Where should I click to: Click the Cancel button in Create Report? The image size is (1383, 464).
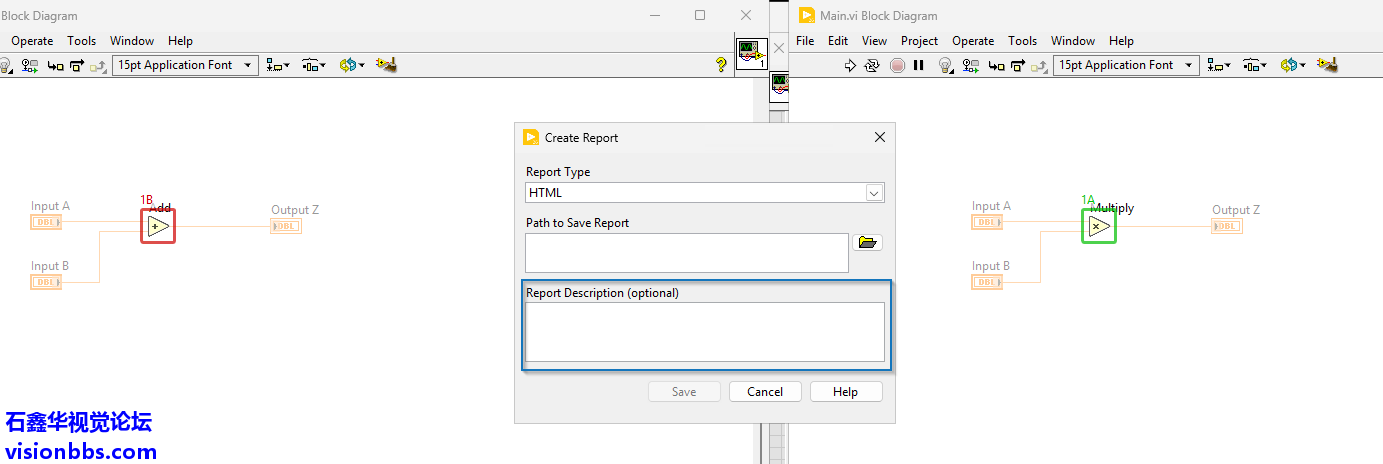coord(765,392)
